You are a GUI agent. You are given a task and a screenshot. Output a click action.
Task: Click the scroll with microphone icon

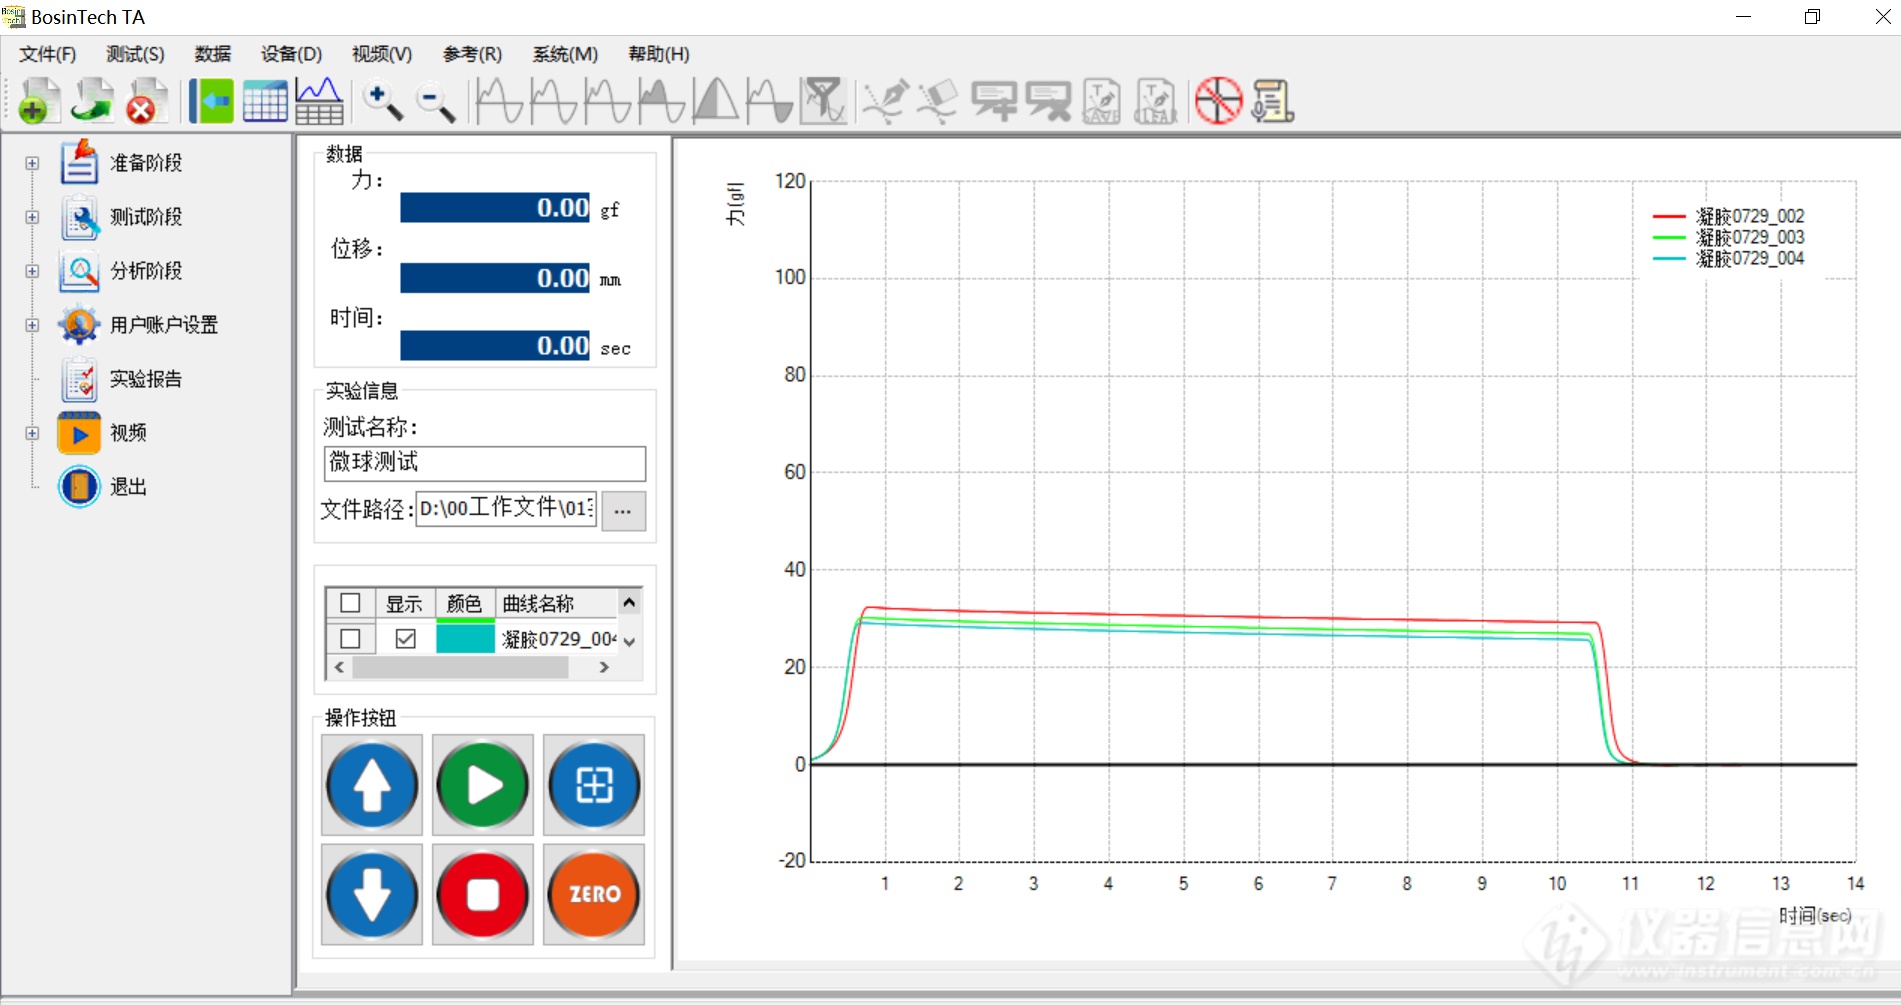coord(1273,101)
